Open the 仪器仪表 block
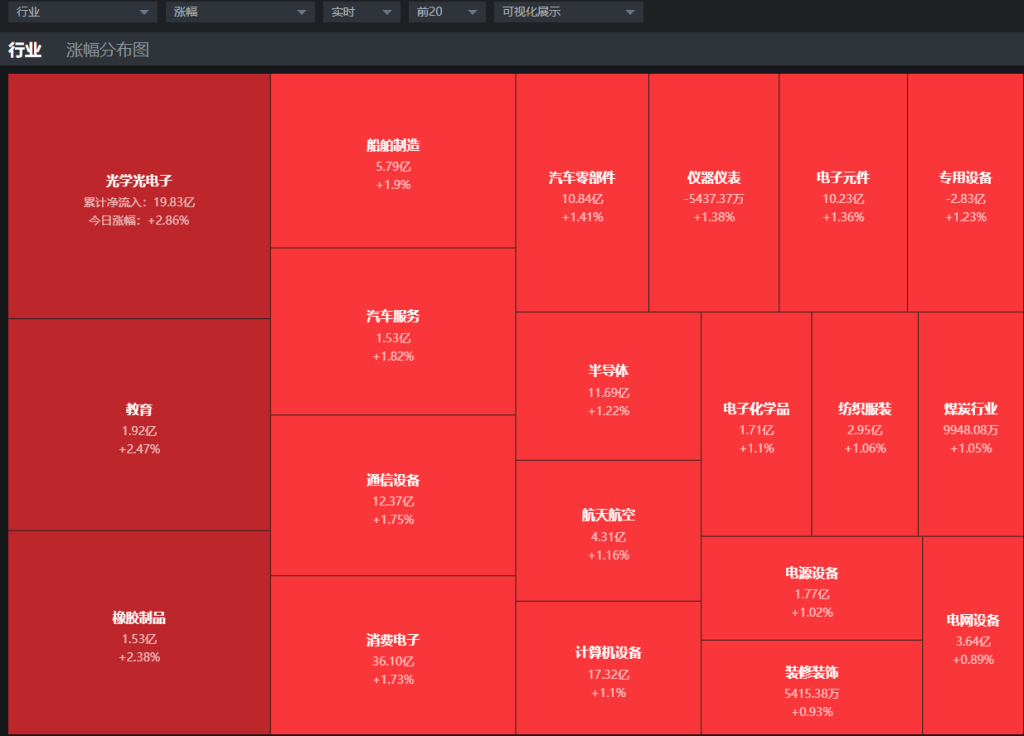1024x736 pixels. pos(714,193)
